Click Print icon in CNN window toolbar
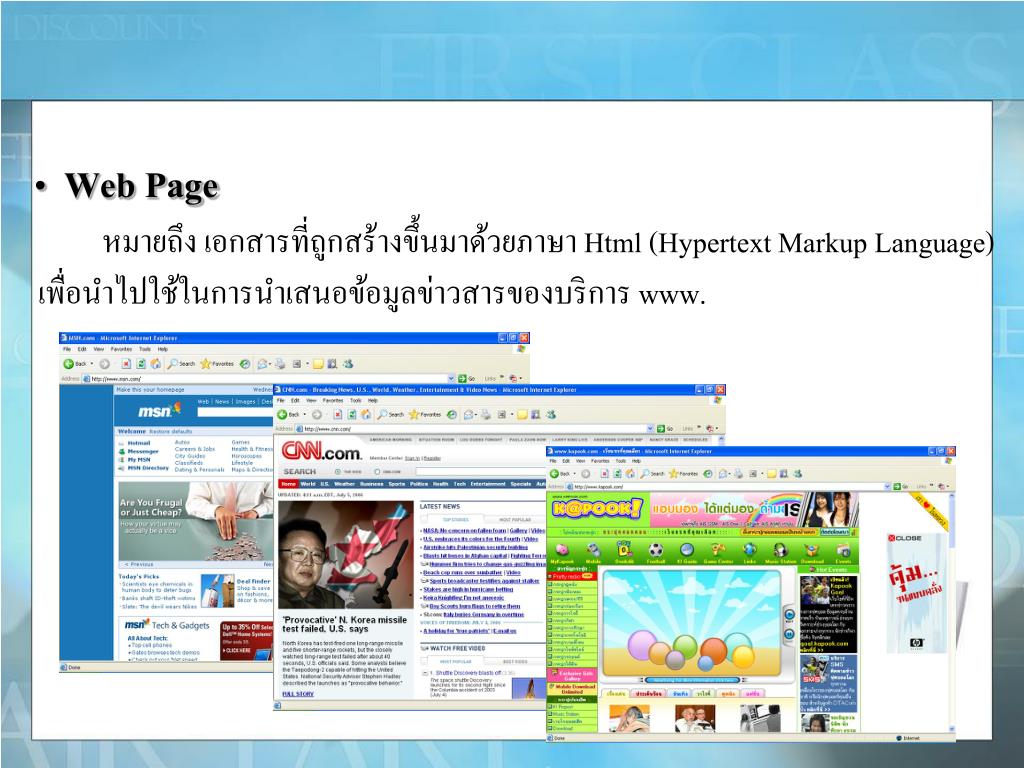This screenshot has width=1024, height=768. click(486, 415)
